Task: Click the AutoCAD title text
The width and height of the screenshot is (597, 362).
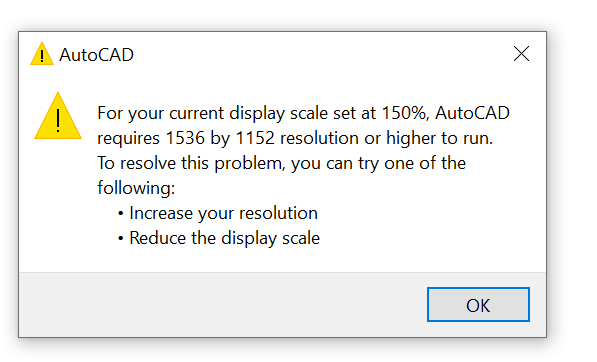Action: 96,55
